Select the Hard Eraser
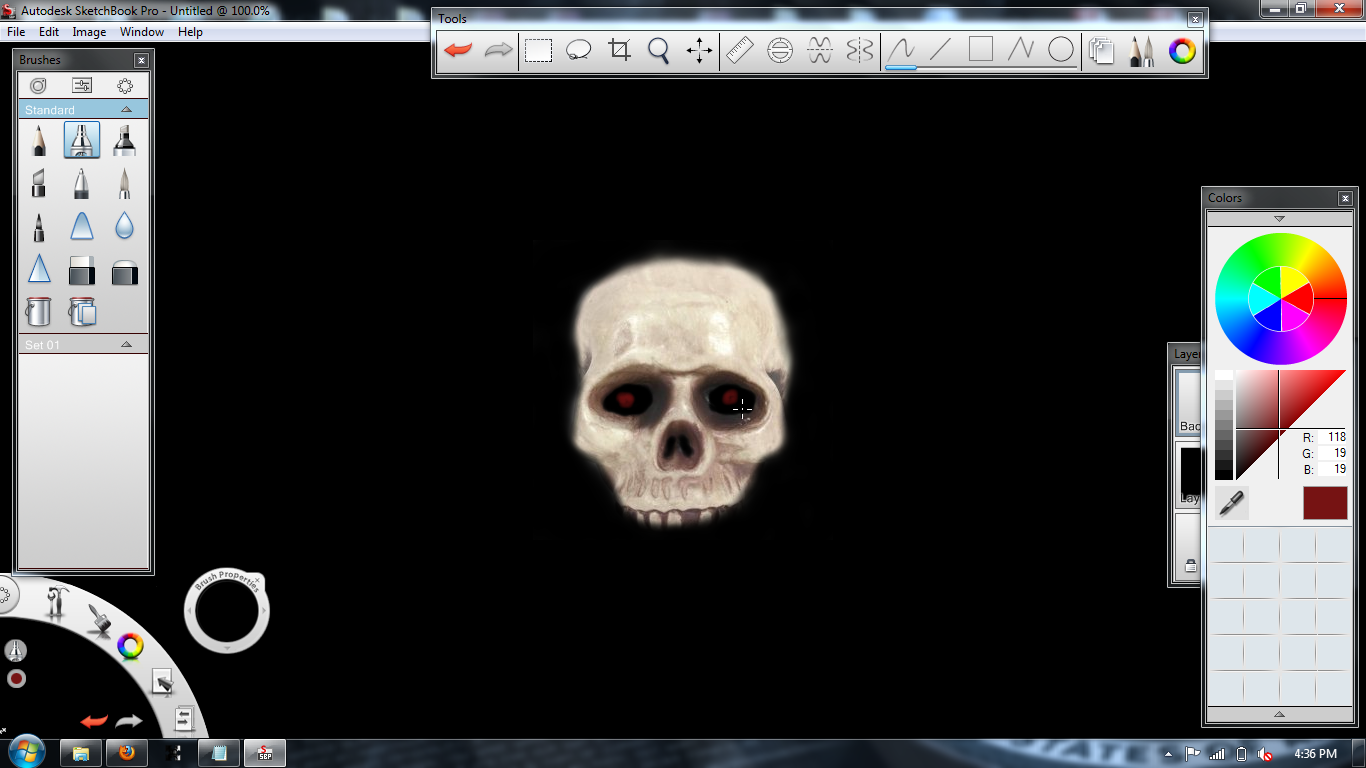 [x=82, y=270]
